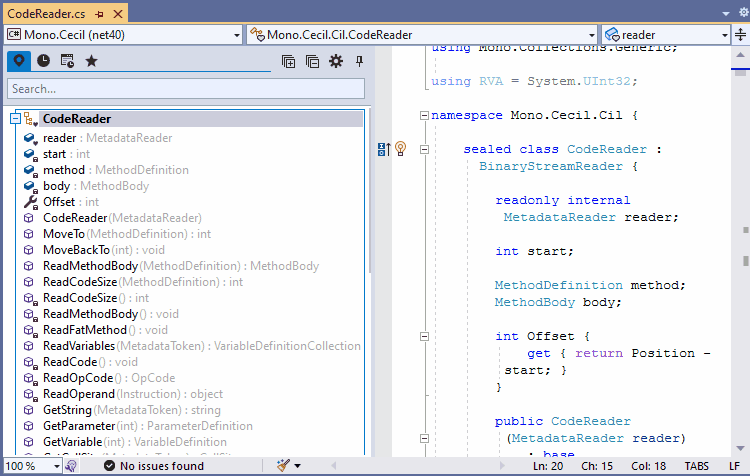
Task: Click the star favorites icon
Action: tap(91, 61)
